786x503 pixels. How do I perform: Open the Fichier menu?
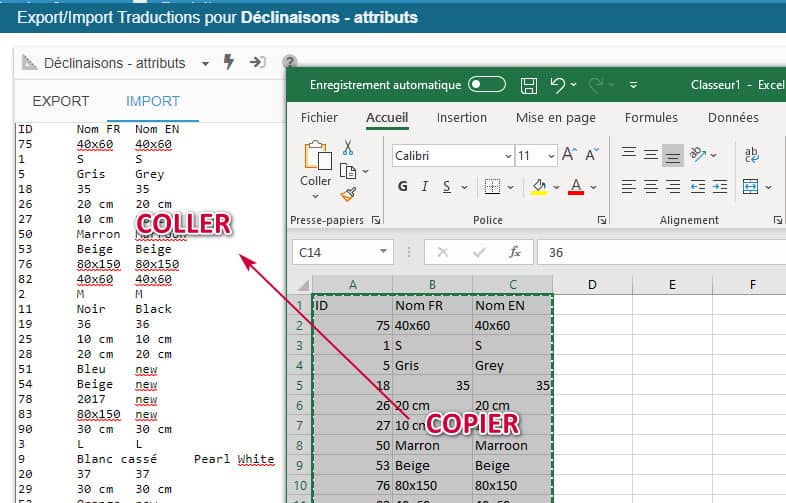click(x=319, y=118)
